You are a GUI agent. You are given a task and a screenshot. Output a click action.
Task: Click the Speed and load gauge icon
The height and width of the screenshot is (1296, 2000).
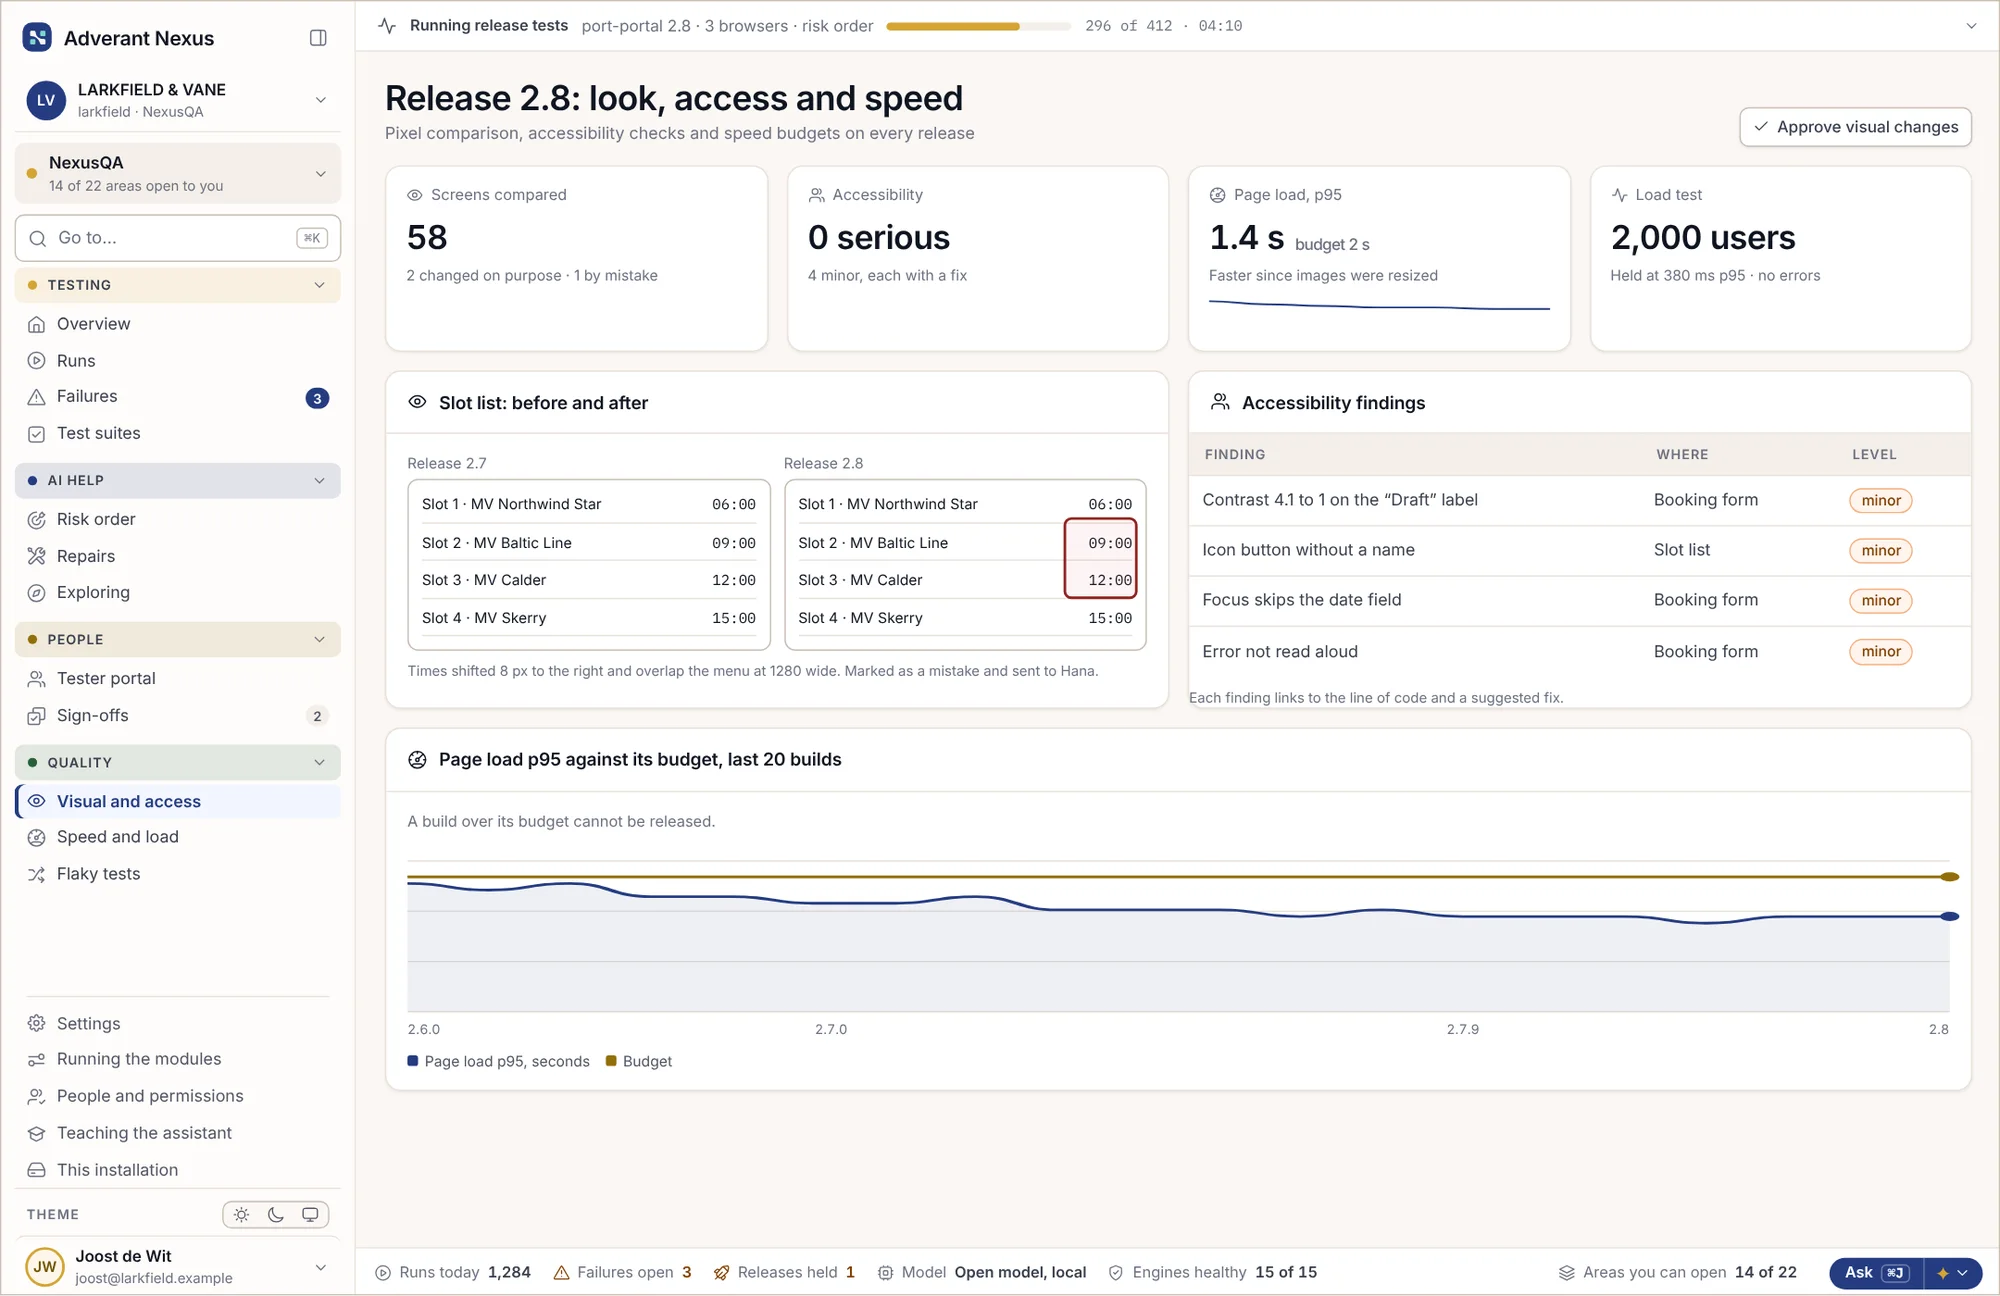(x=37, y=838)
